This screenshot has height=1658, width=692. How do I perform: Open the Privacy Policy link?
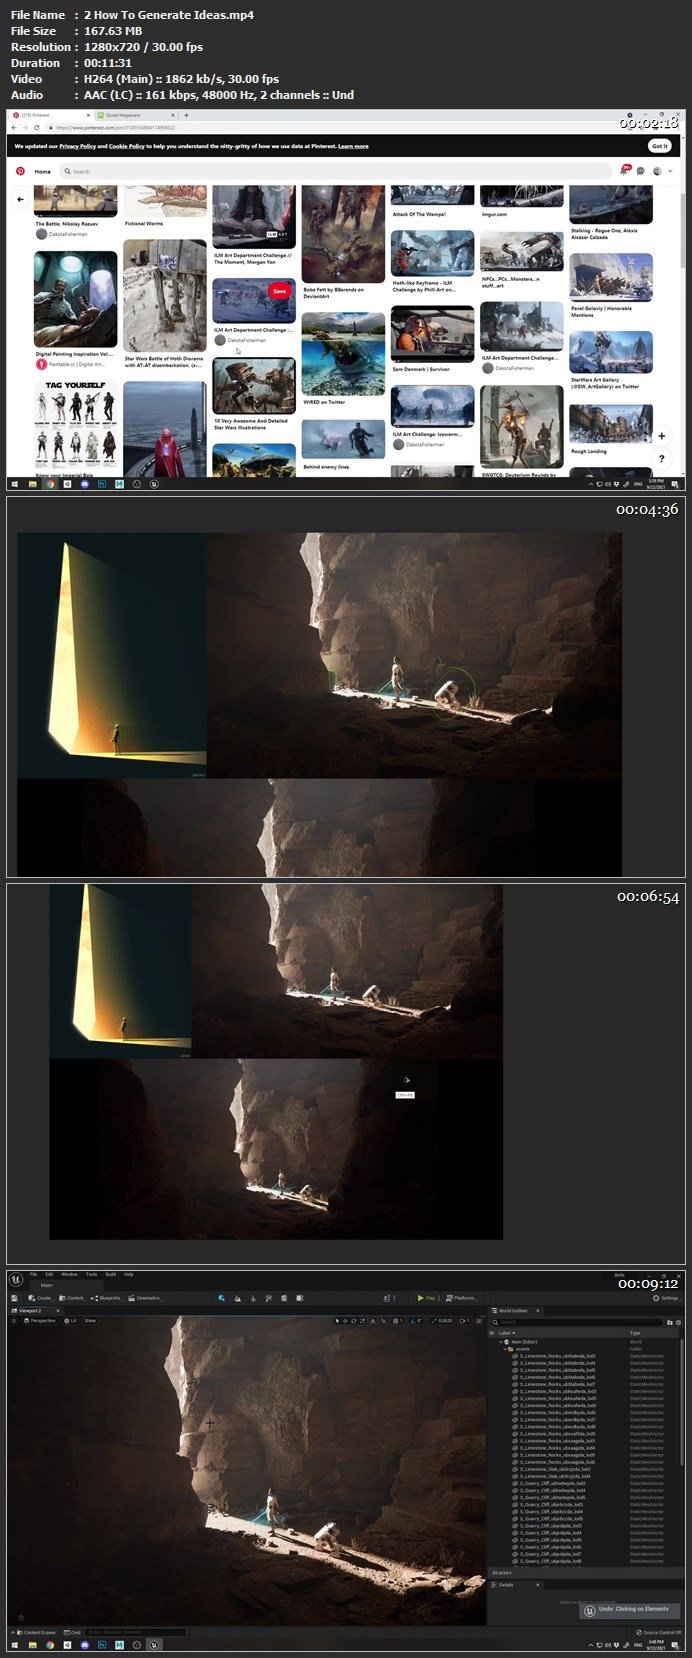(x=78, y=146)
